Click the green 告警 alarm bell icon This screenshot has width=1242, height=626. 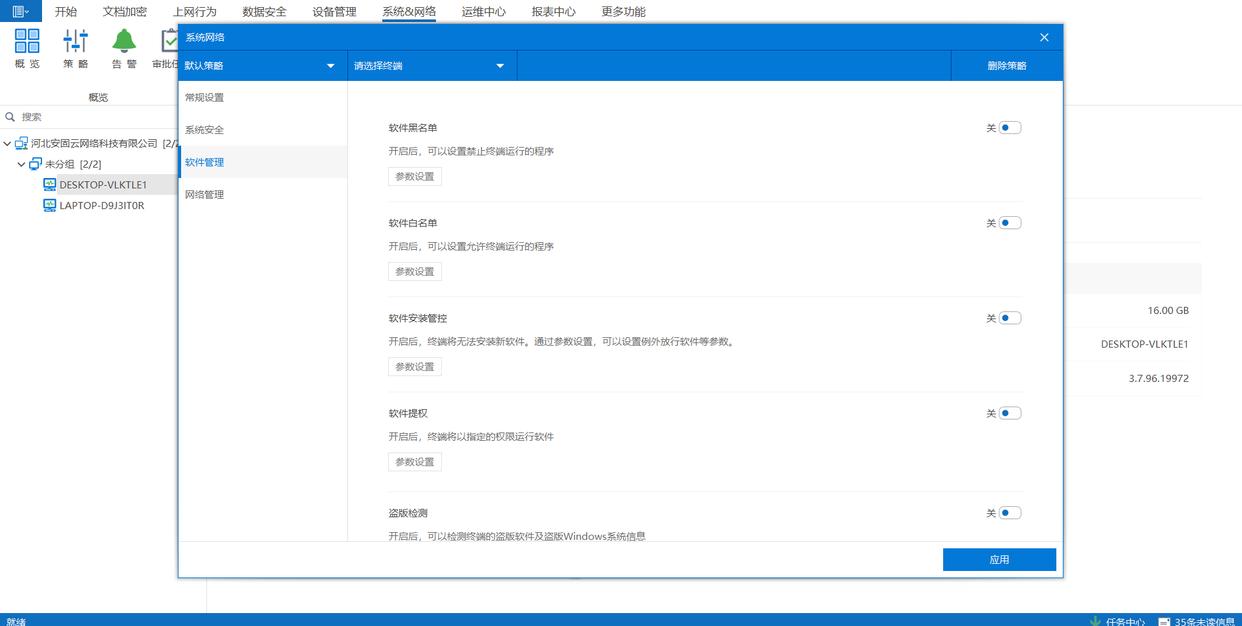[x=124, y=41]
